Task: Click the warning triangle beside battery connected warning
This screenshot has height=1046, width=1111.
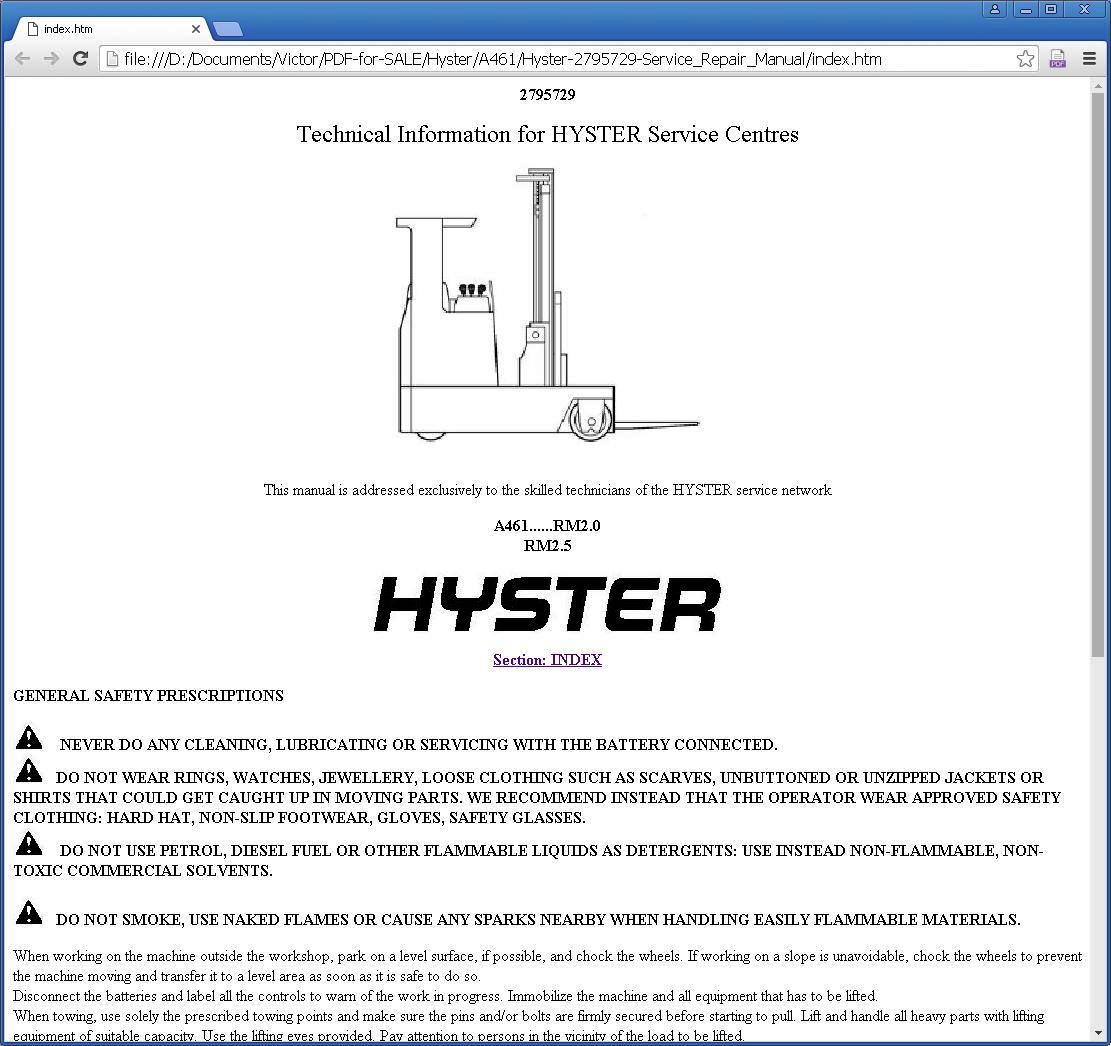Action: pyautogui.click(x=28, y=738)
